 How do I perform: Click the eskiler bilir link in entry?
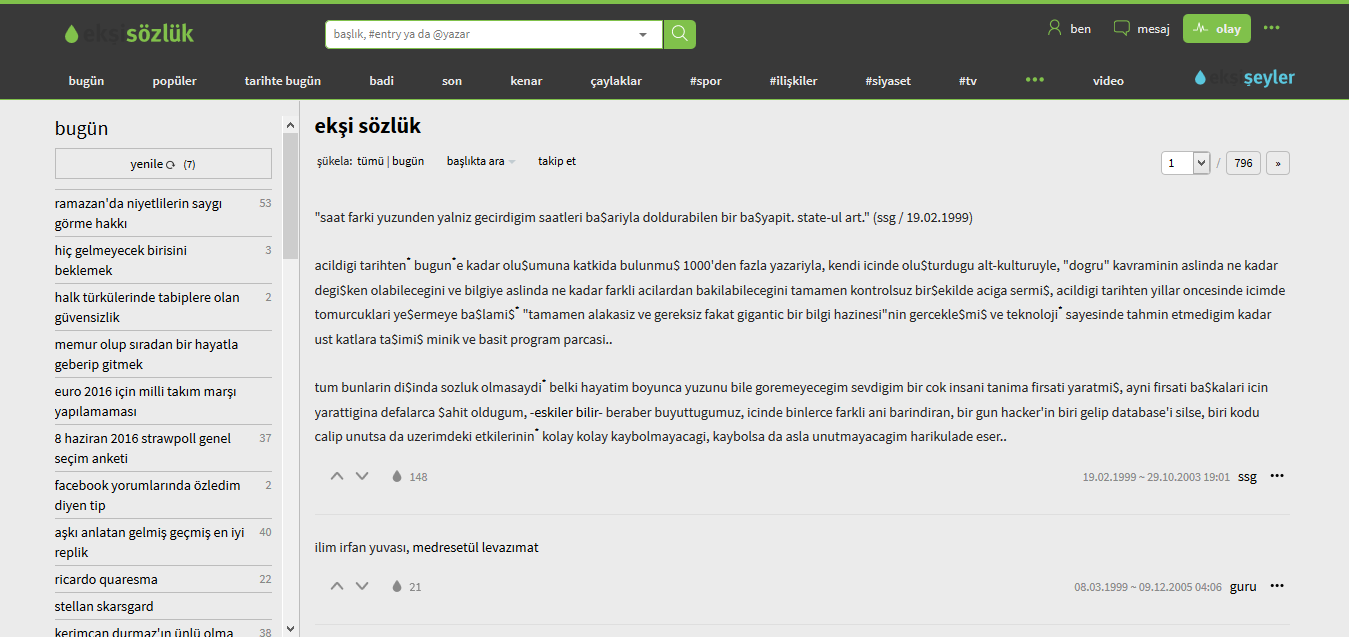pos(567,413)
